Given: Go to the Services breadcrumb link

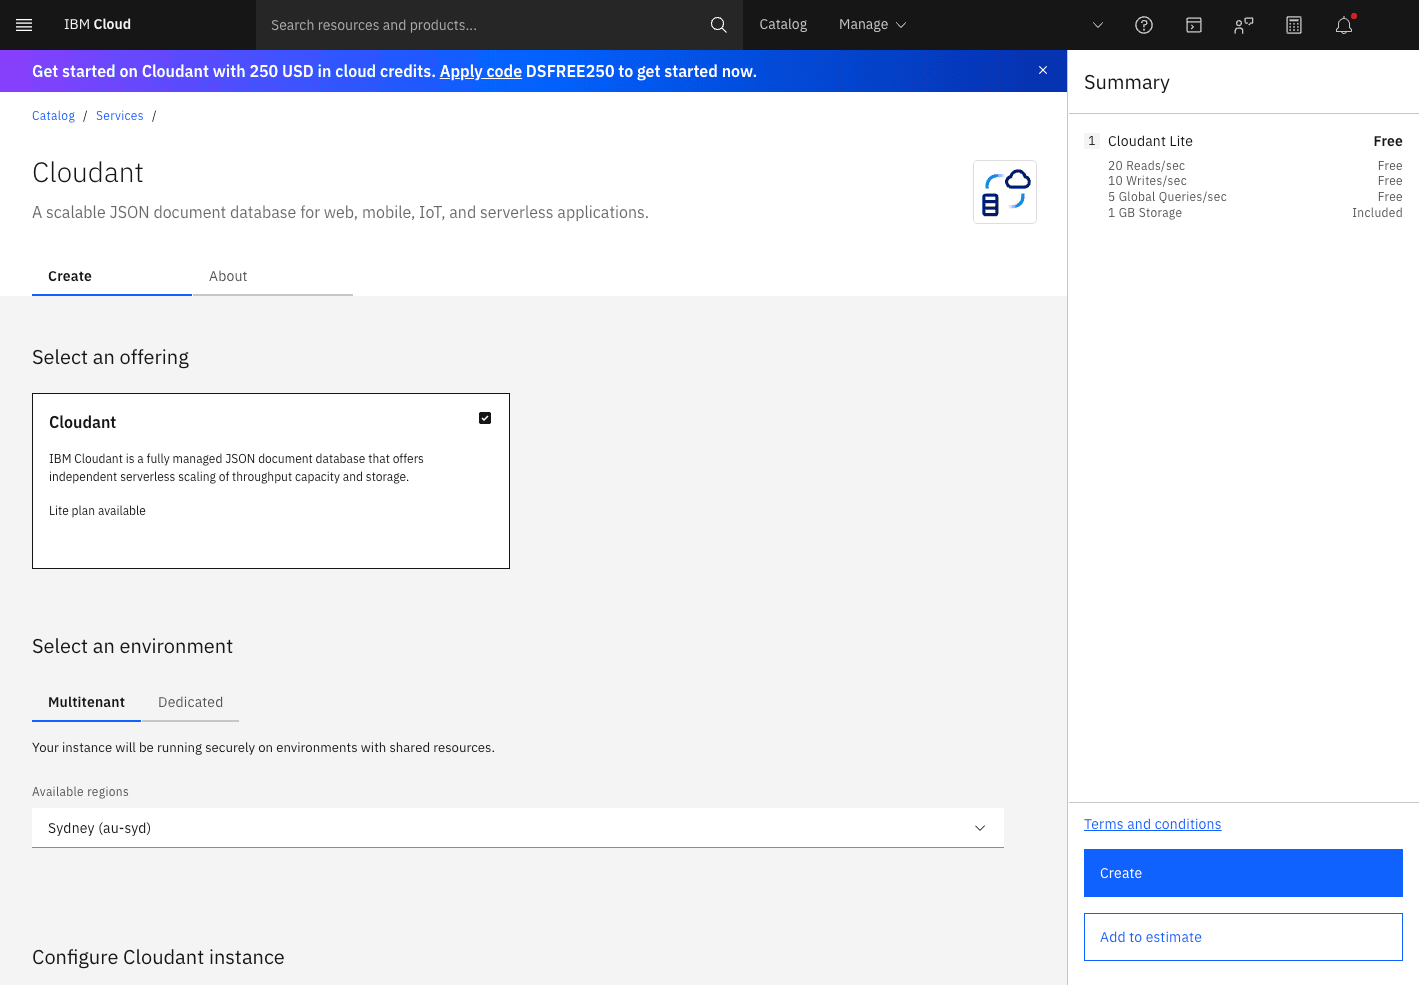Looking at the screenshot, I should point(120,116).
